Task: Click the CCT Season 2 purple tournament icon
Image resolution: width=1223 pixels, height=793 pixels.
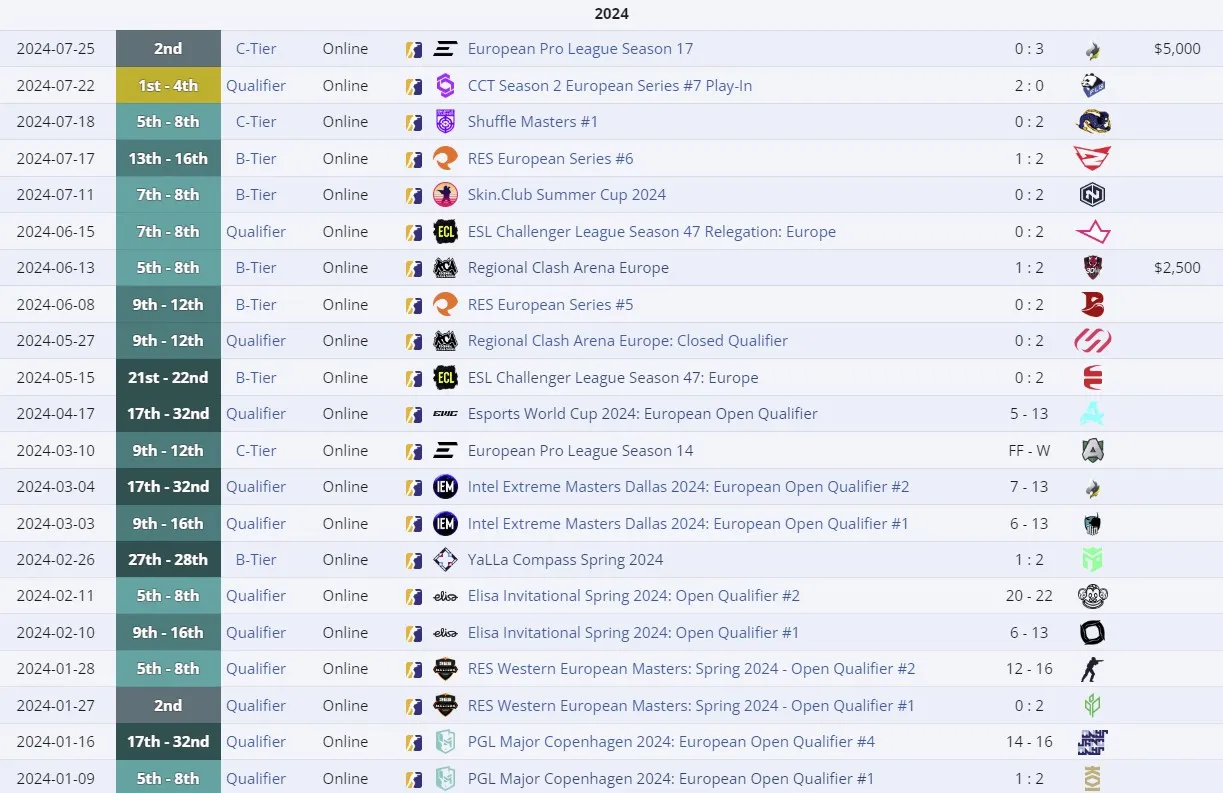Action: pos(445,86)
